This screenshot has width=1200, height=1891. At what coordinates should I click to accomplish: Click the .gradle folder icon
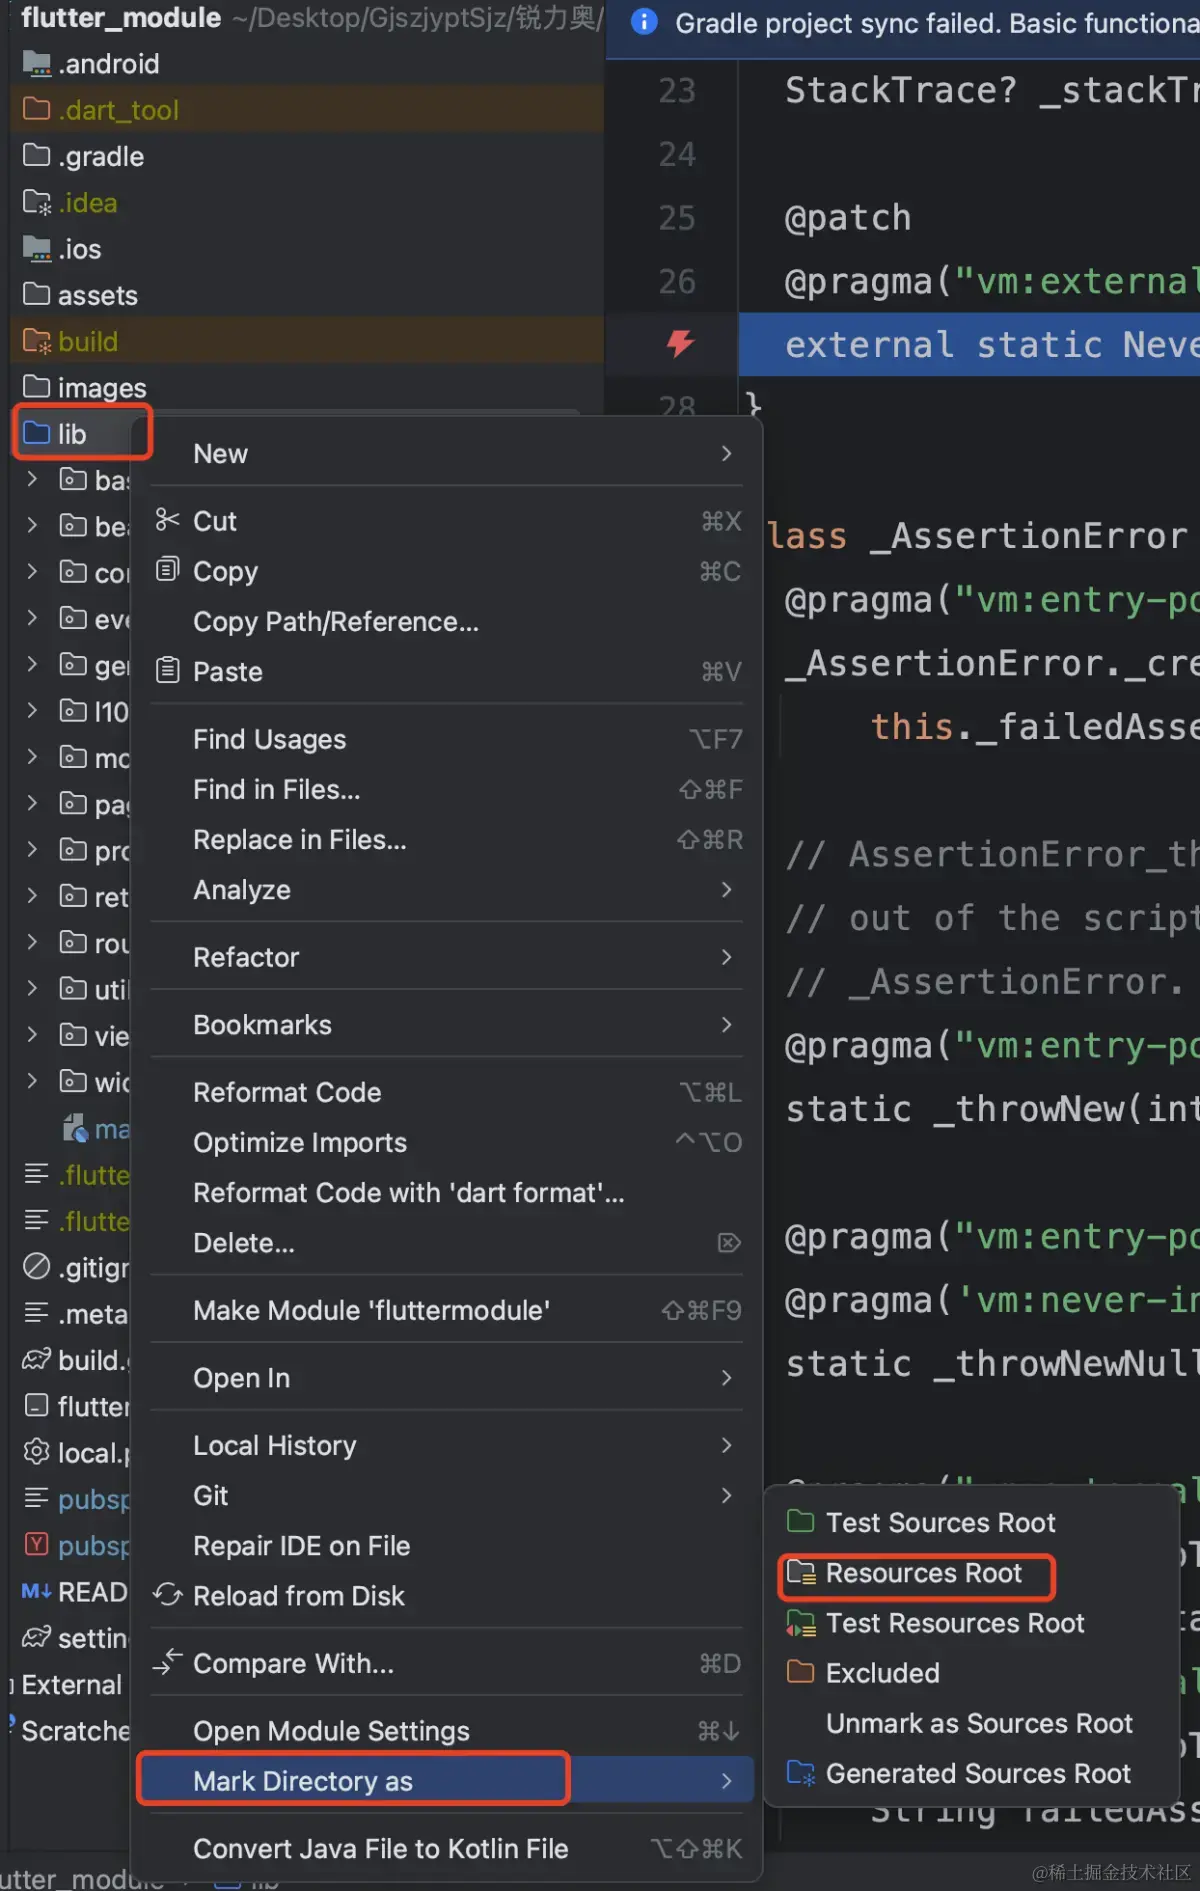(36, 156)
